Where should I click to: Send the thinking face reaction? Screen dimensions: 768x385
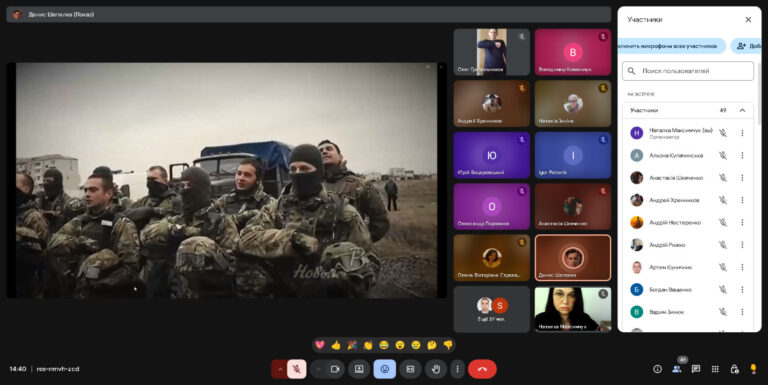tap(432, 345)
